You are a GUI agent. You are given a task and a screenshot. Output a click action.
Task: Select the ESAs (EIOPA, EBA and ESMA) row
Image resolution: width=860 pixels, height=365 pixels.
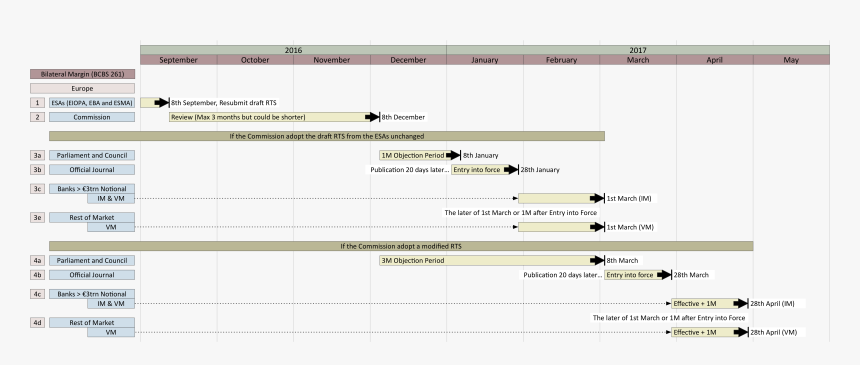[x=92, y=103]
